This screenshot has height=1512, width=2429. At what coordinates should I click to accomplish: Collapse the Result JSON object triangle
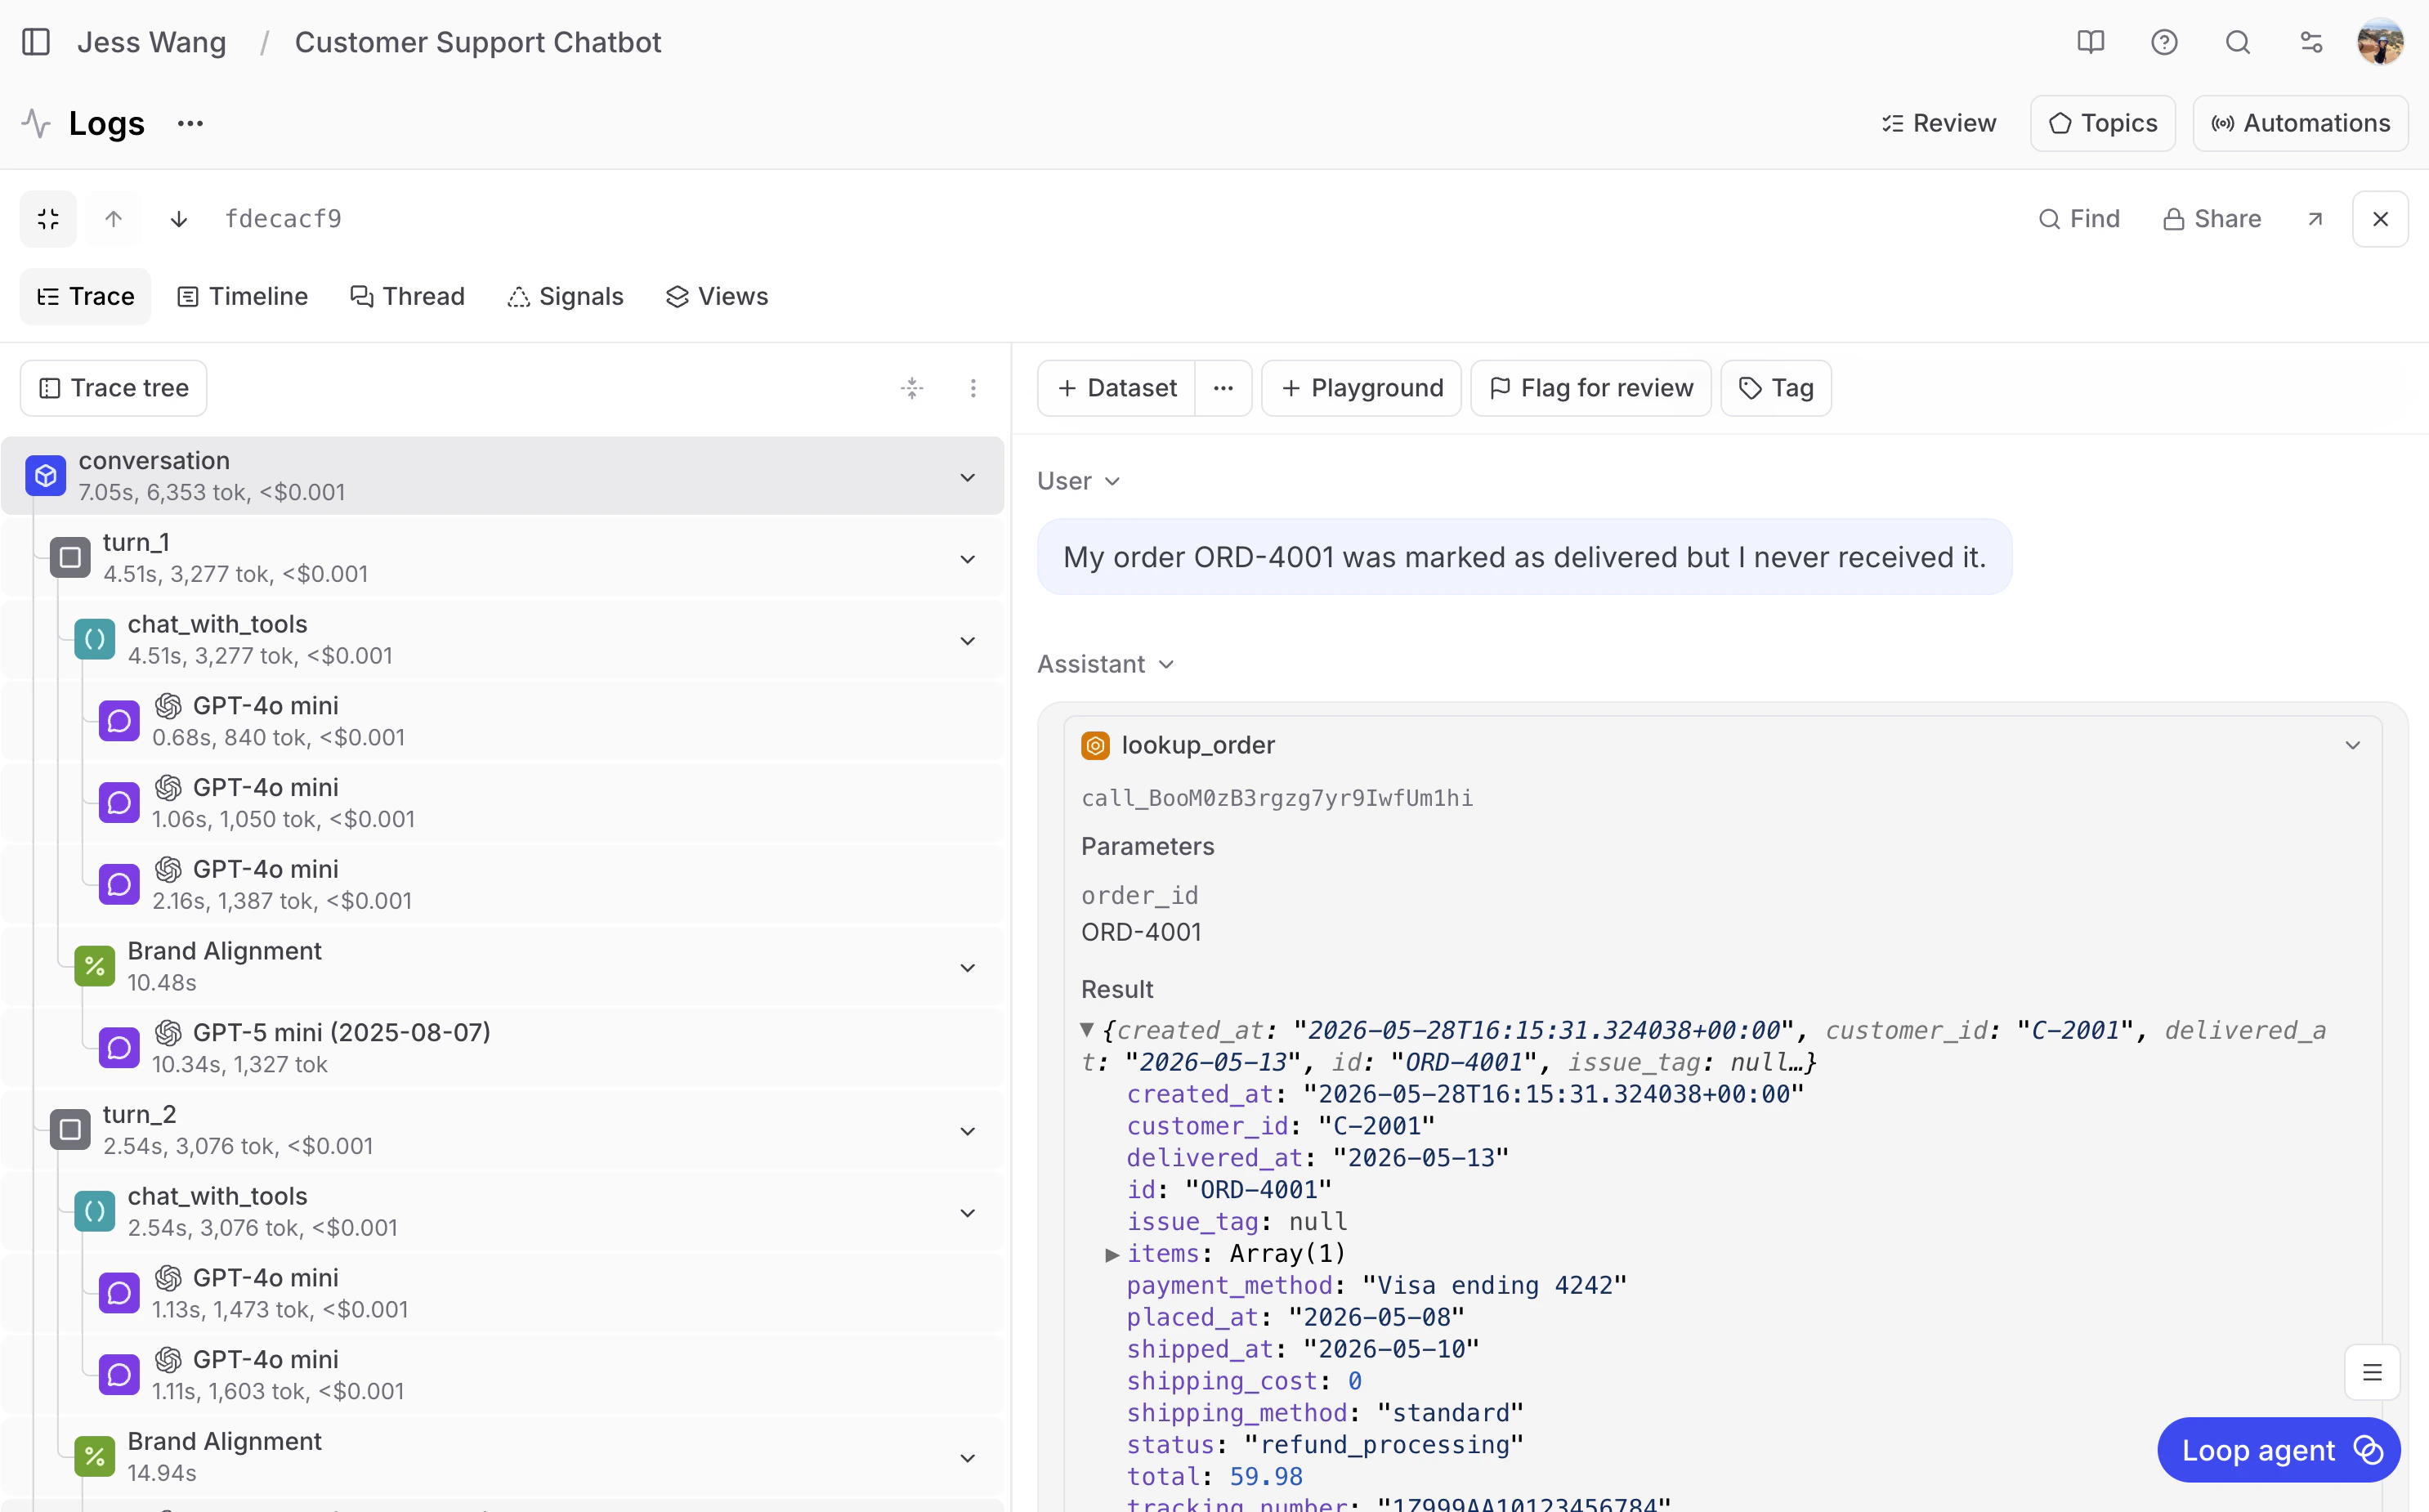(x=1088, y=1028)
